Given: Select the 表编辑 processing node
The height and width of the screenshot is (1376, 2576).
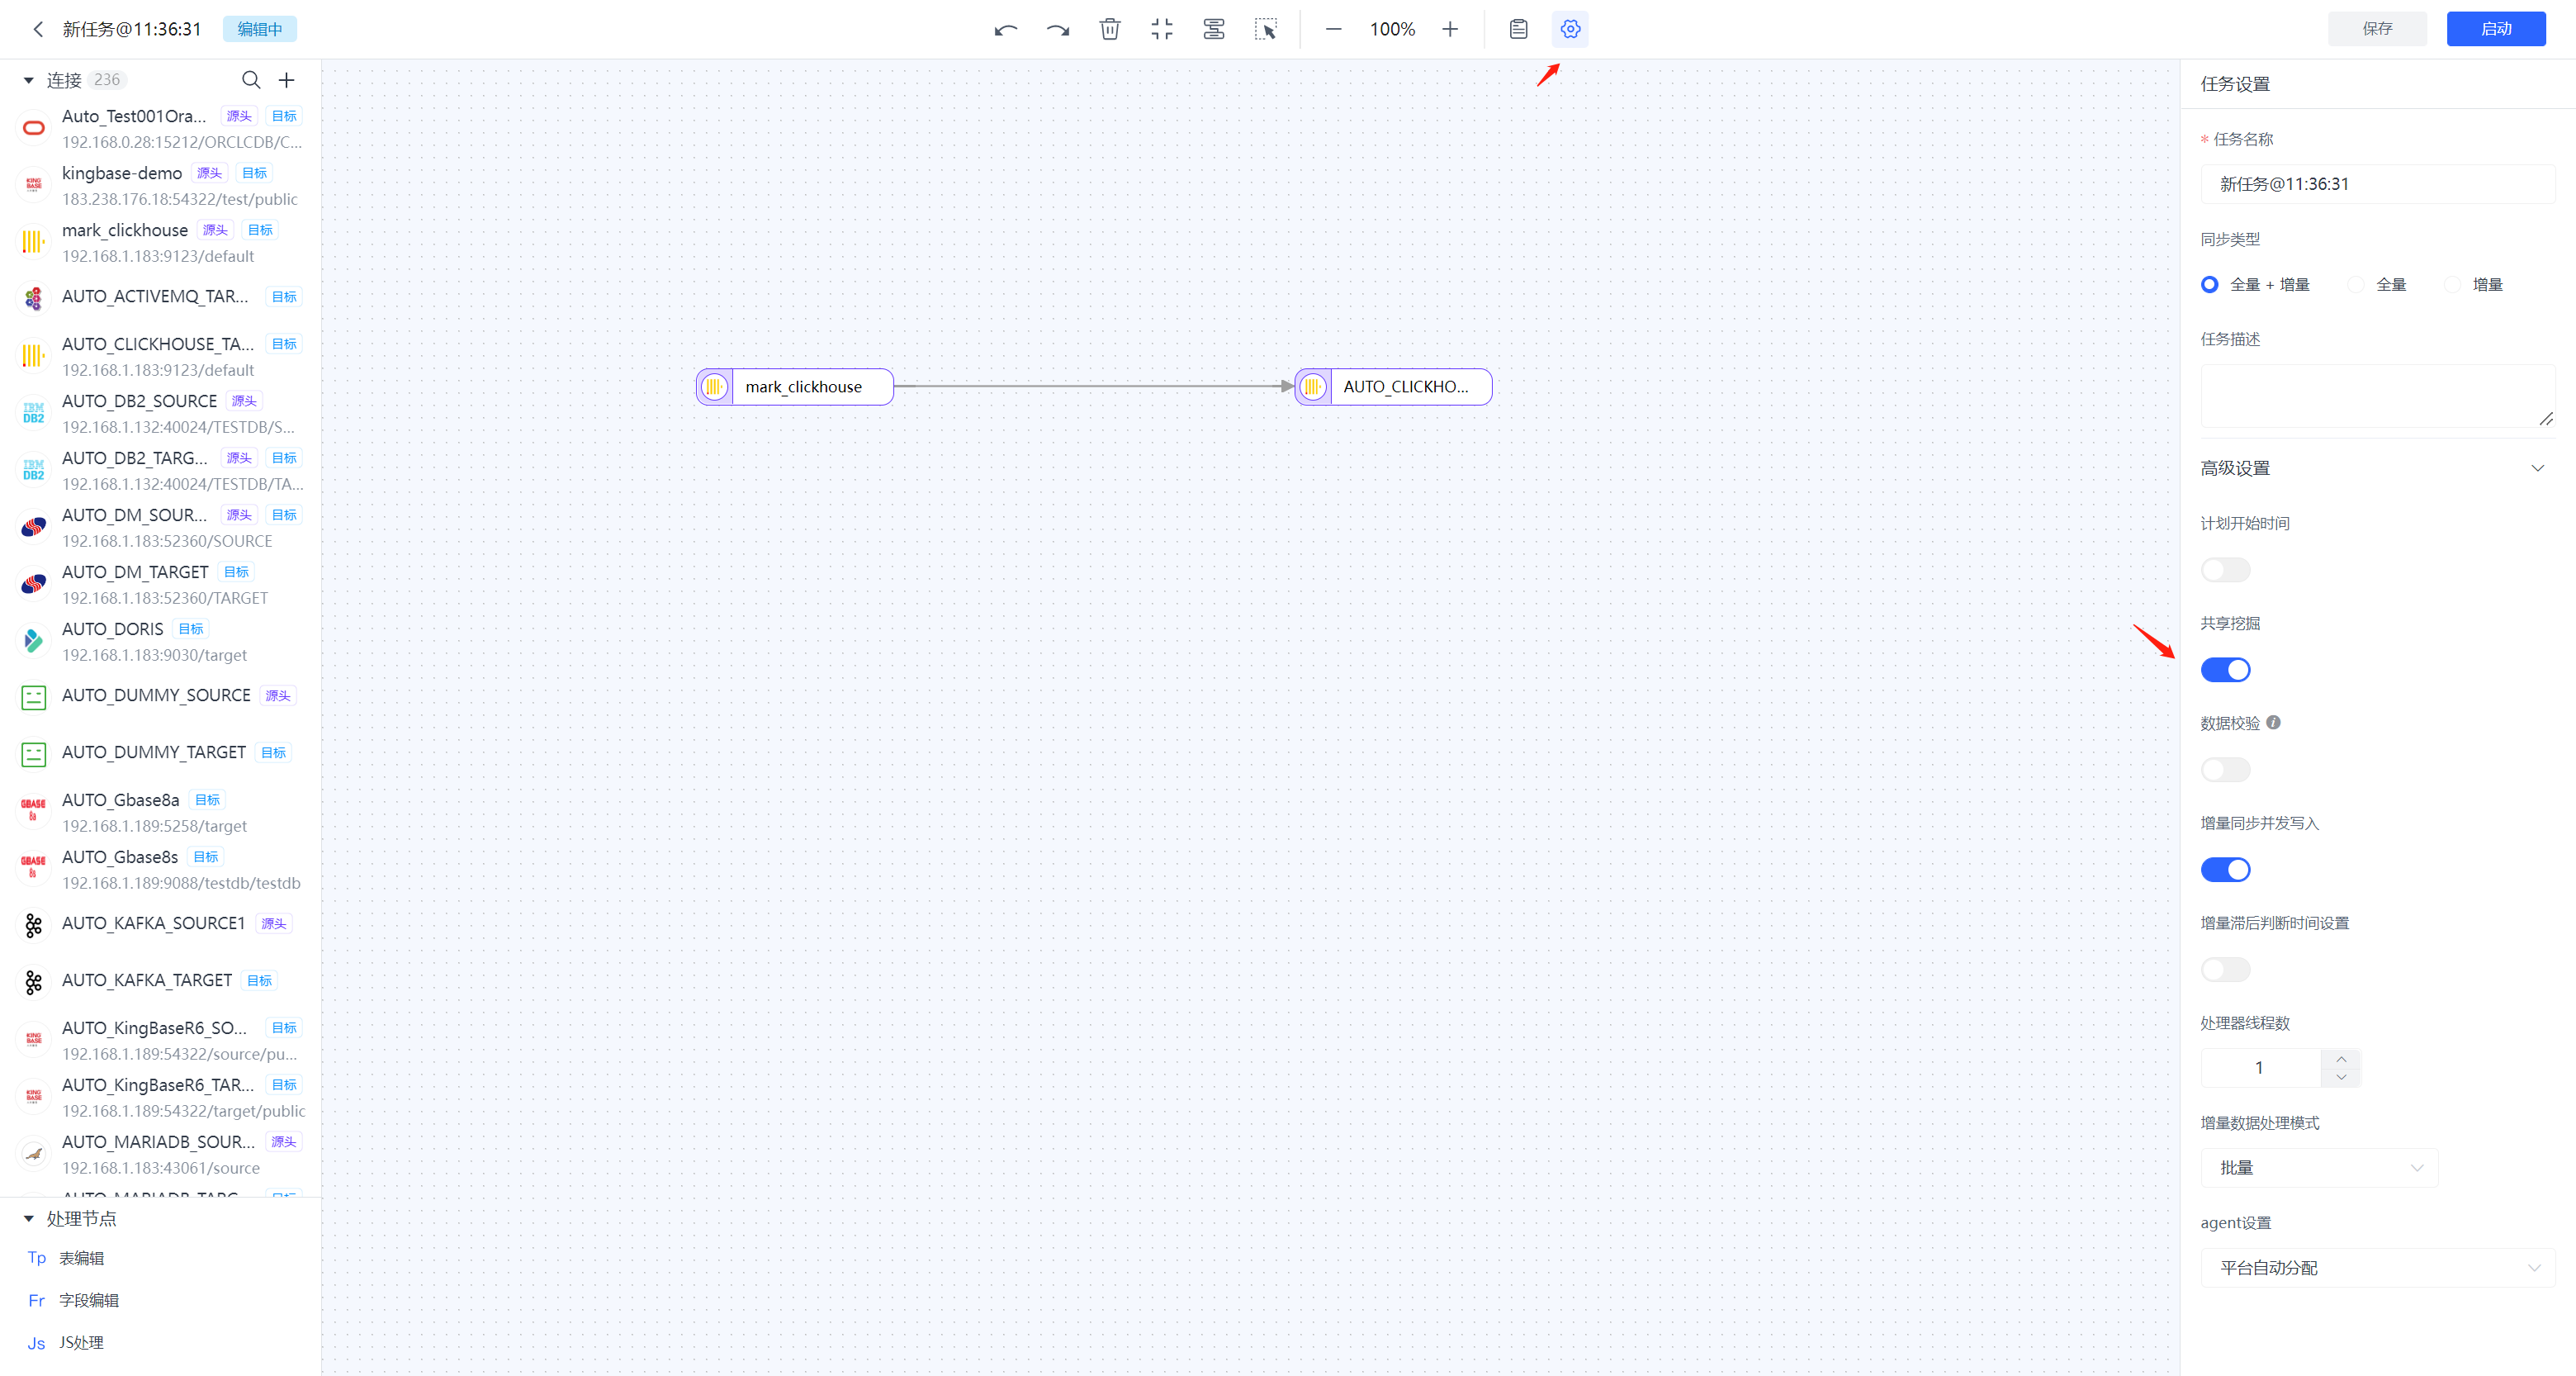Looking at the screenshot, I should click(x=80, y=1258).
